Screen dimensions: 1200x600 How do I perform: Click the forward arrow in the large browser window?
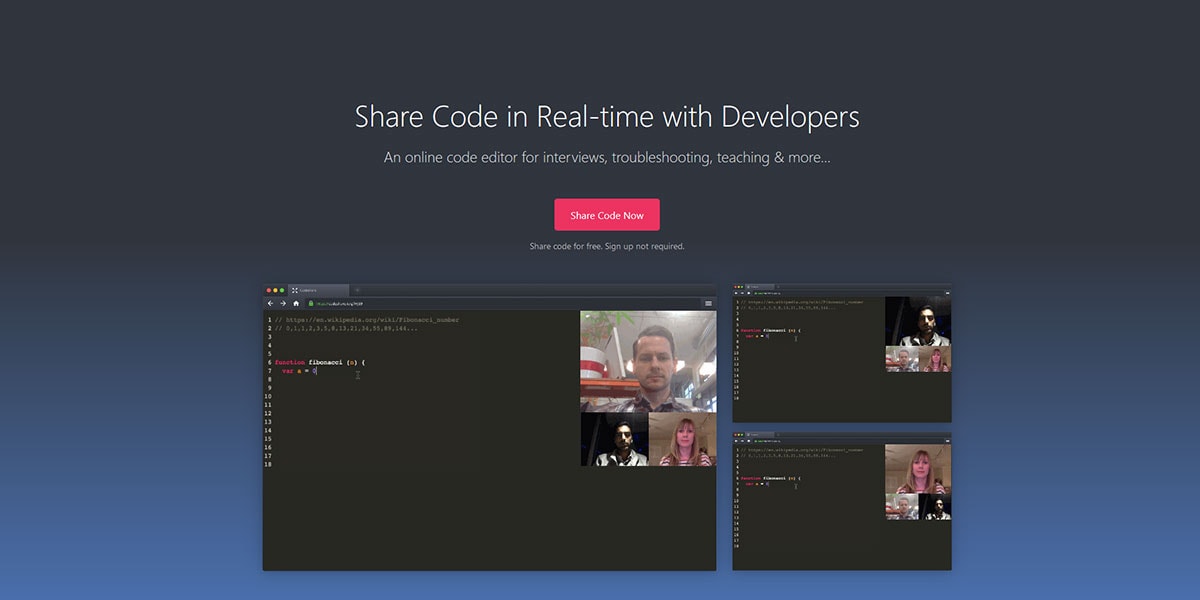coord(283,303)
